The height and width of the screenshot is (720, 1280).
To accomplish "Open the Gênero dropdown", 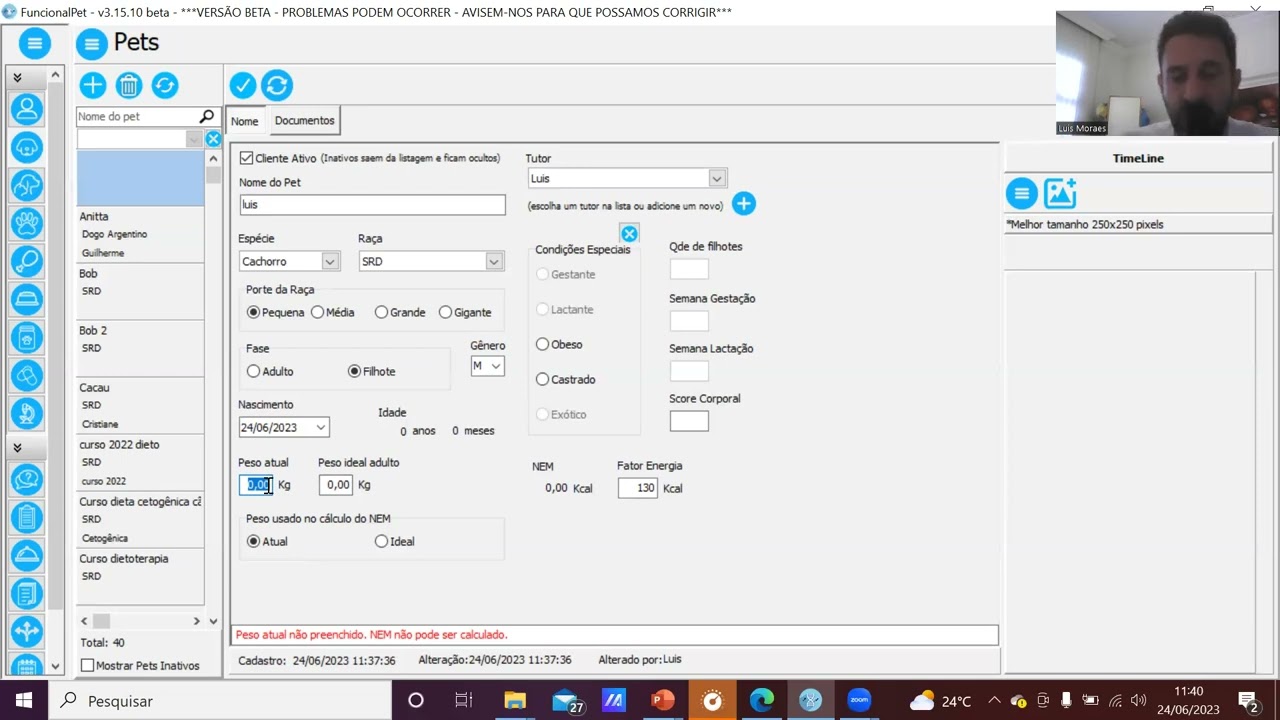I will click(x=495, y=366).
